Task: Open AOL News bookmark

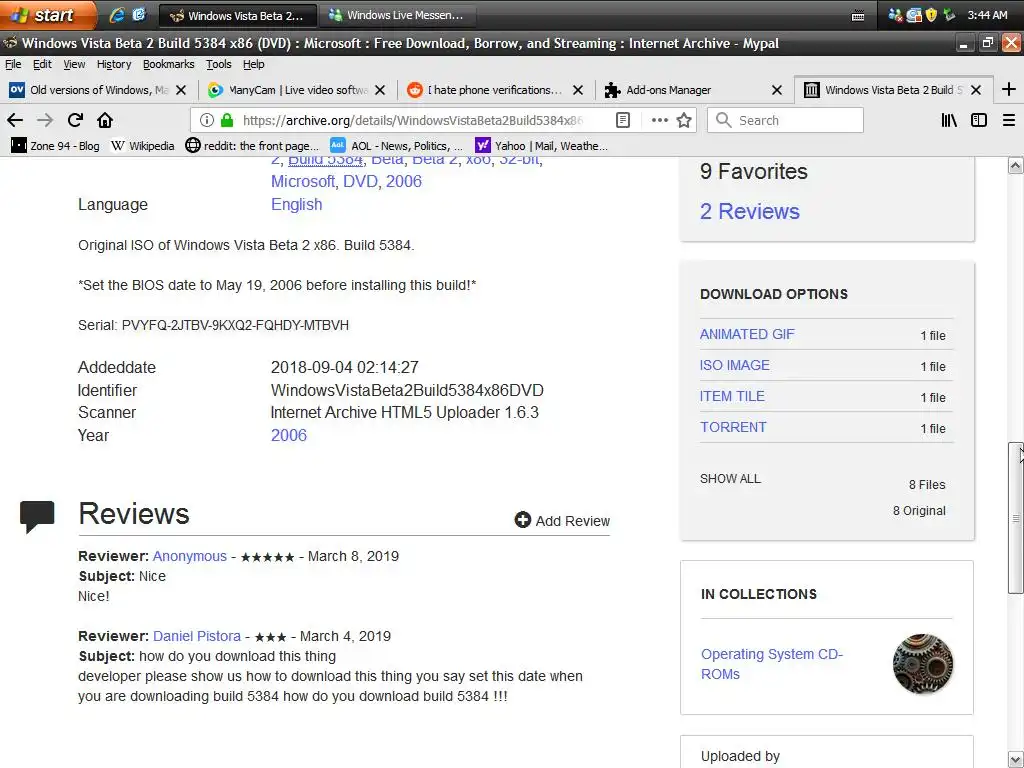Action: pos(396,146)
